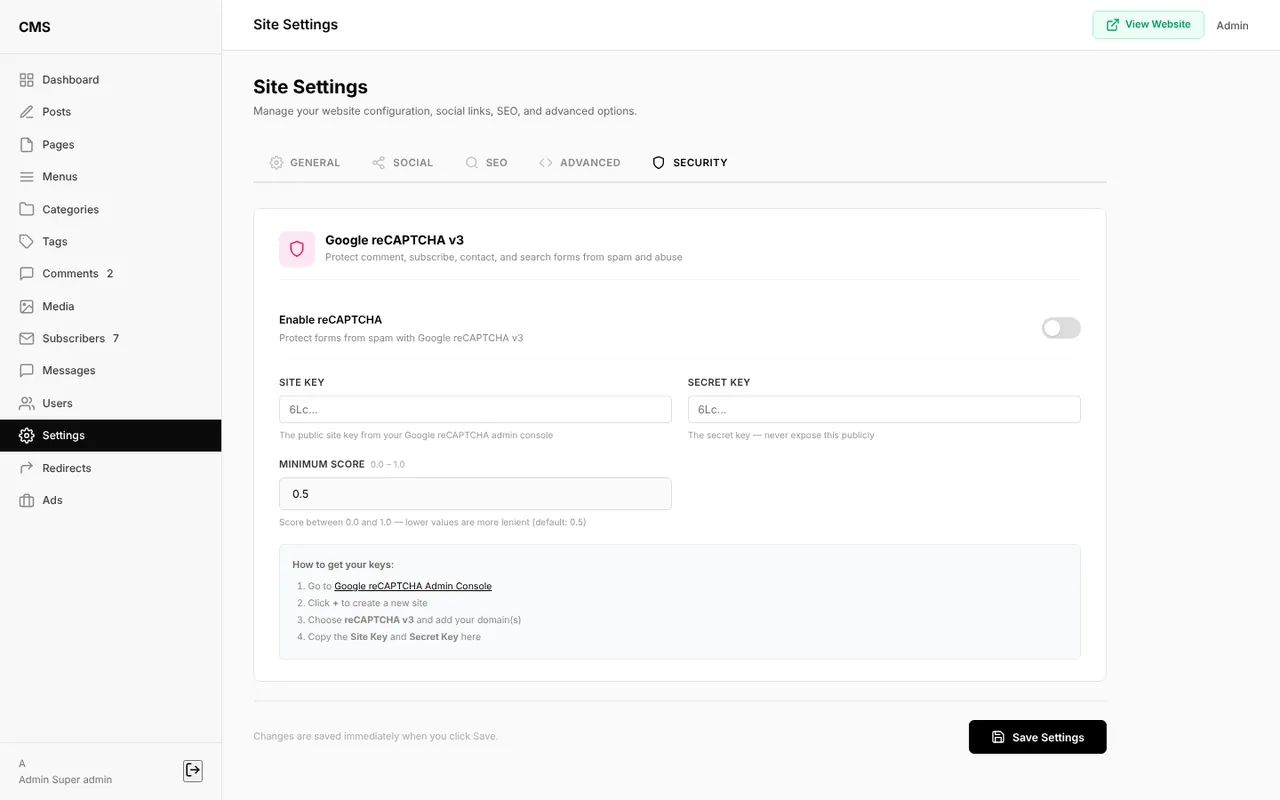Select the Security tab

coord(690,162)
